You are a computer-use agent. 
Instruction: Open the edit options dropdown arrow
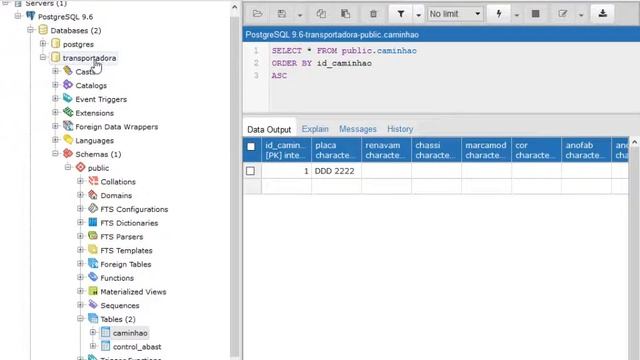click(x=581, y=15)
